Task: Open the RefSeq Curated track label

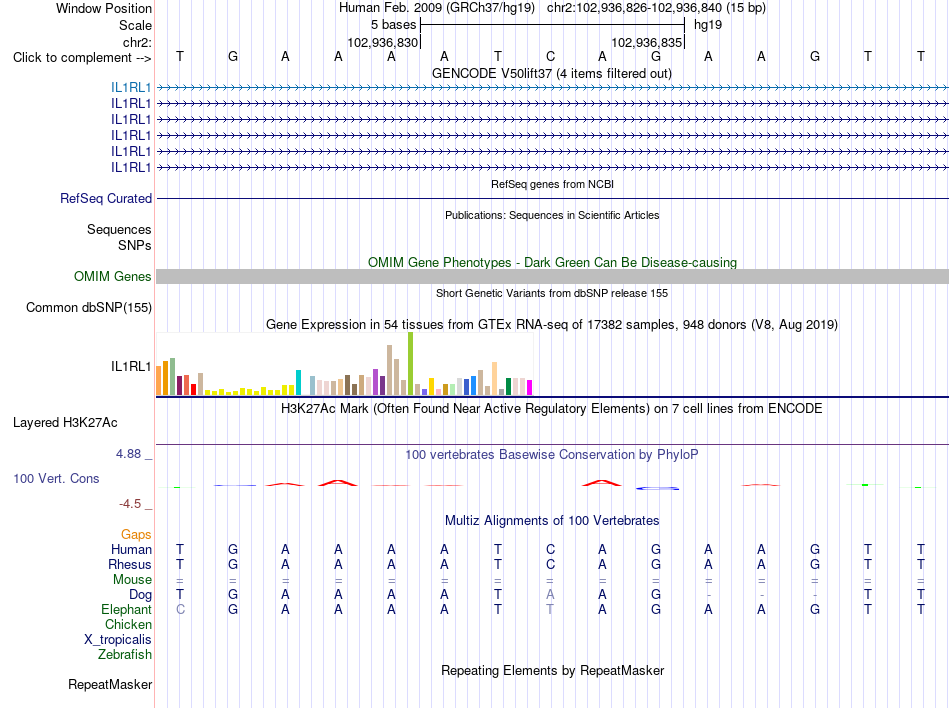Action: click(x=106, y=199)
